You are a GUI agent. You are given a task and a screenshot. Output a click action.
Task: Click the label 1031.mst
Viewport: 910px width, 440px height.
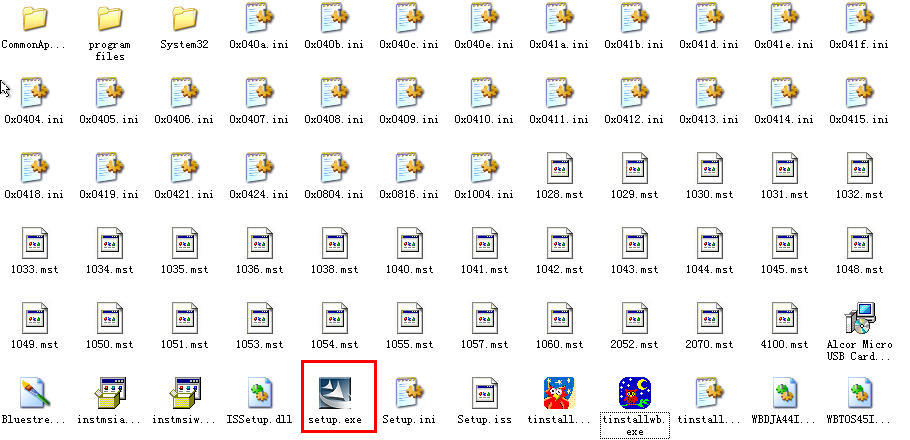pyautogui.click(x=784, y=194)
